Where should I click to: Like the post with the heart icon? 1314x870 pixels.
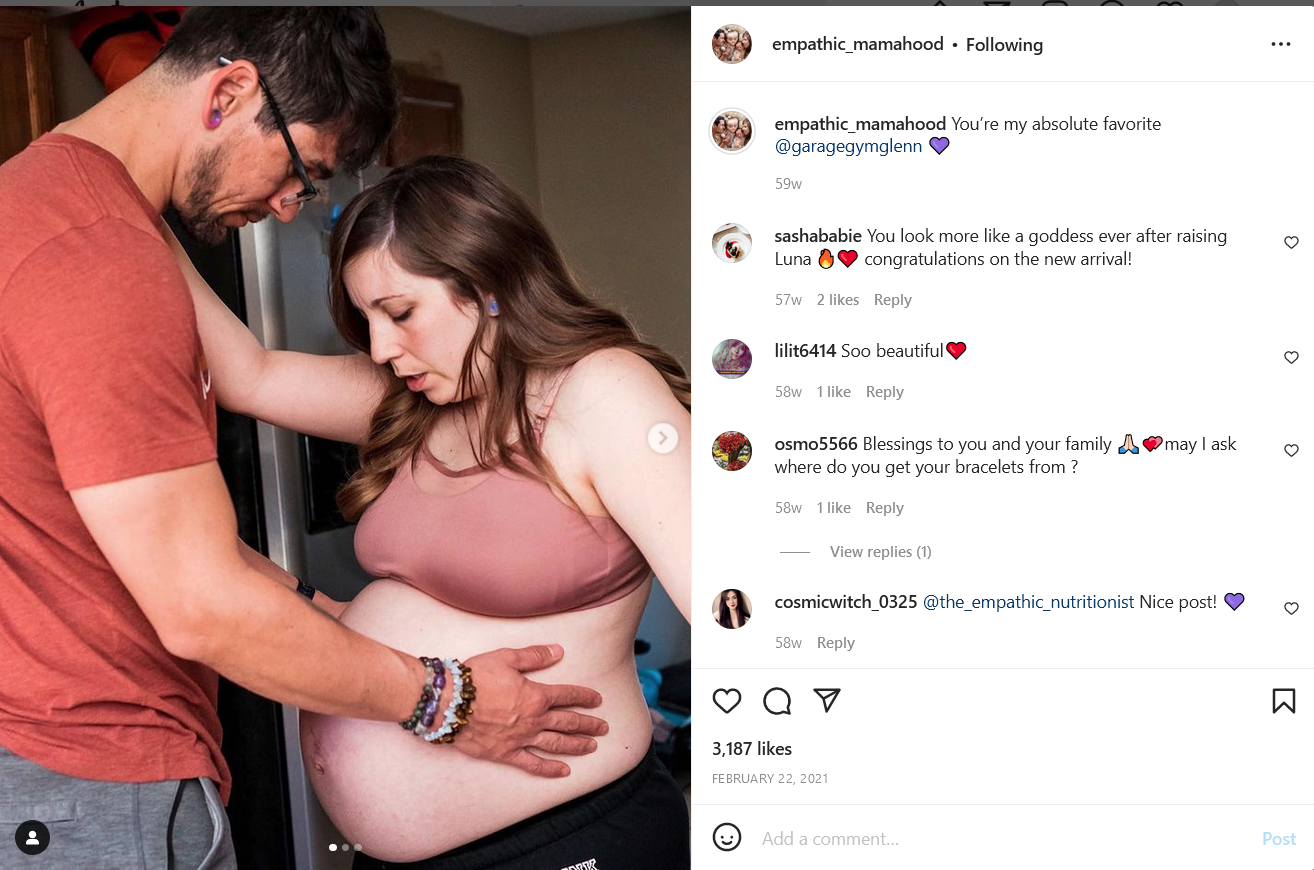pyautogui.click(x=727, y=701)
